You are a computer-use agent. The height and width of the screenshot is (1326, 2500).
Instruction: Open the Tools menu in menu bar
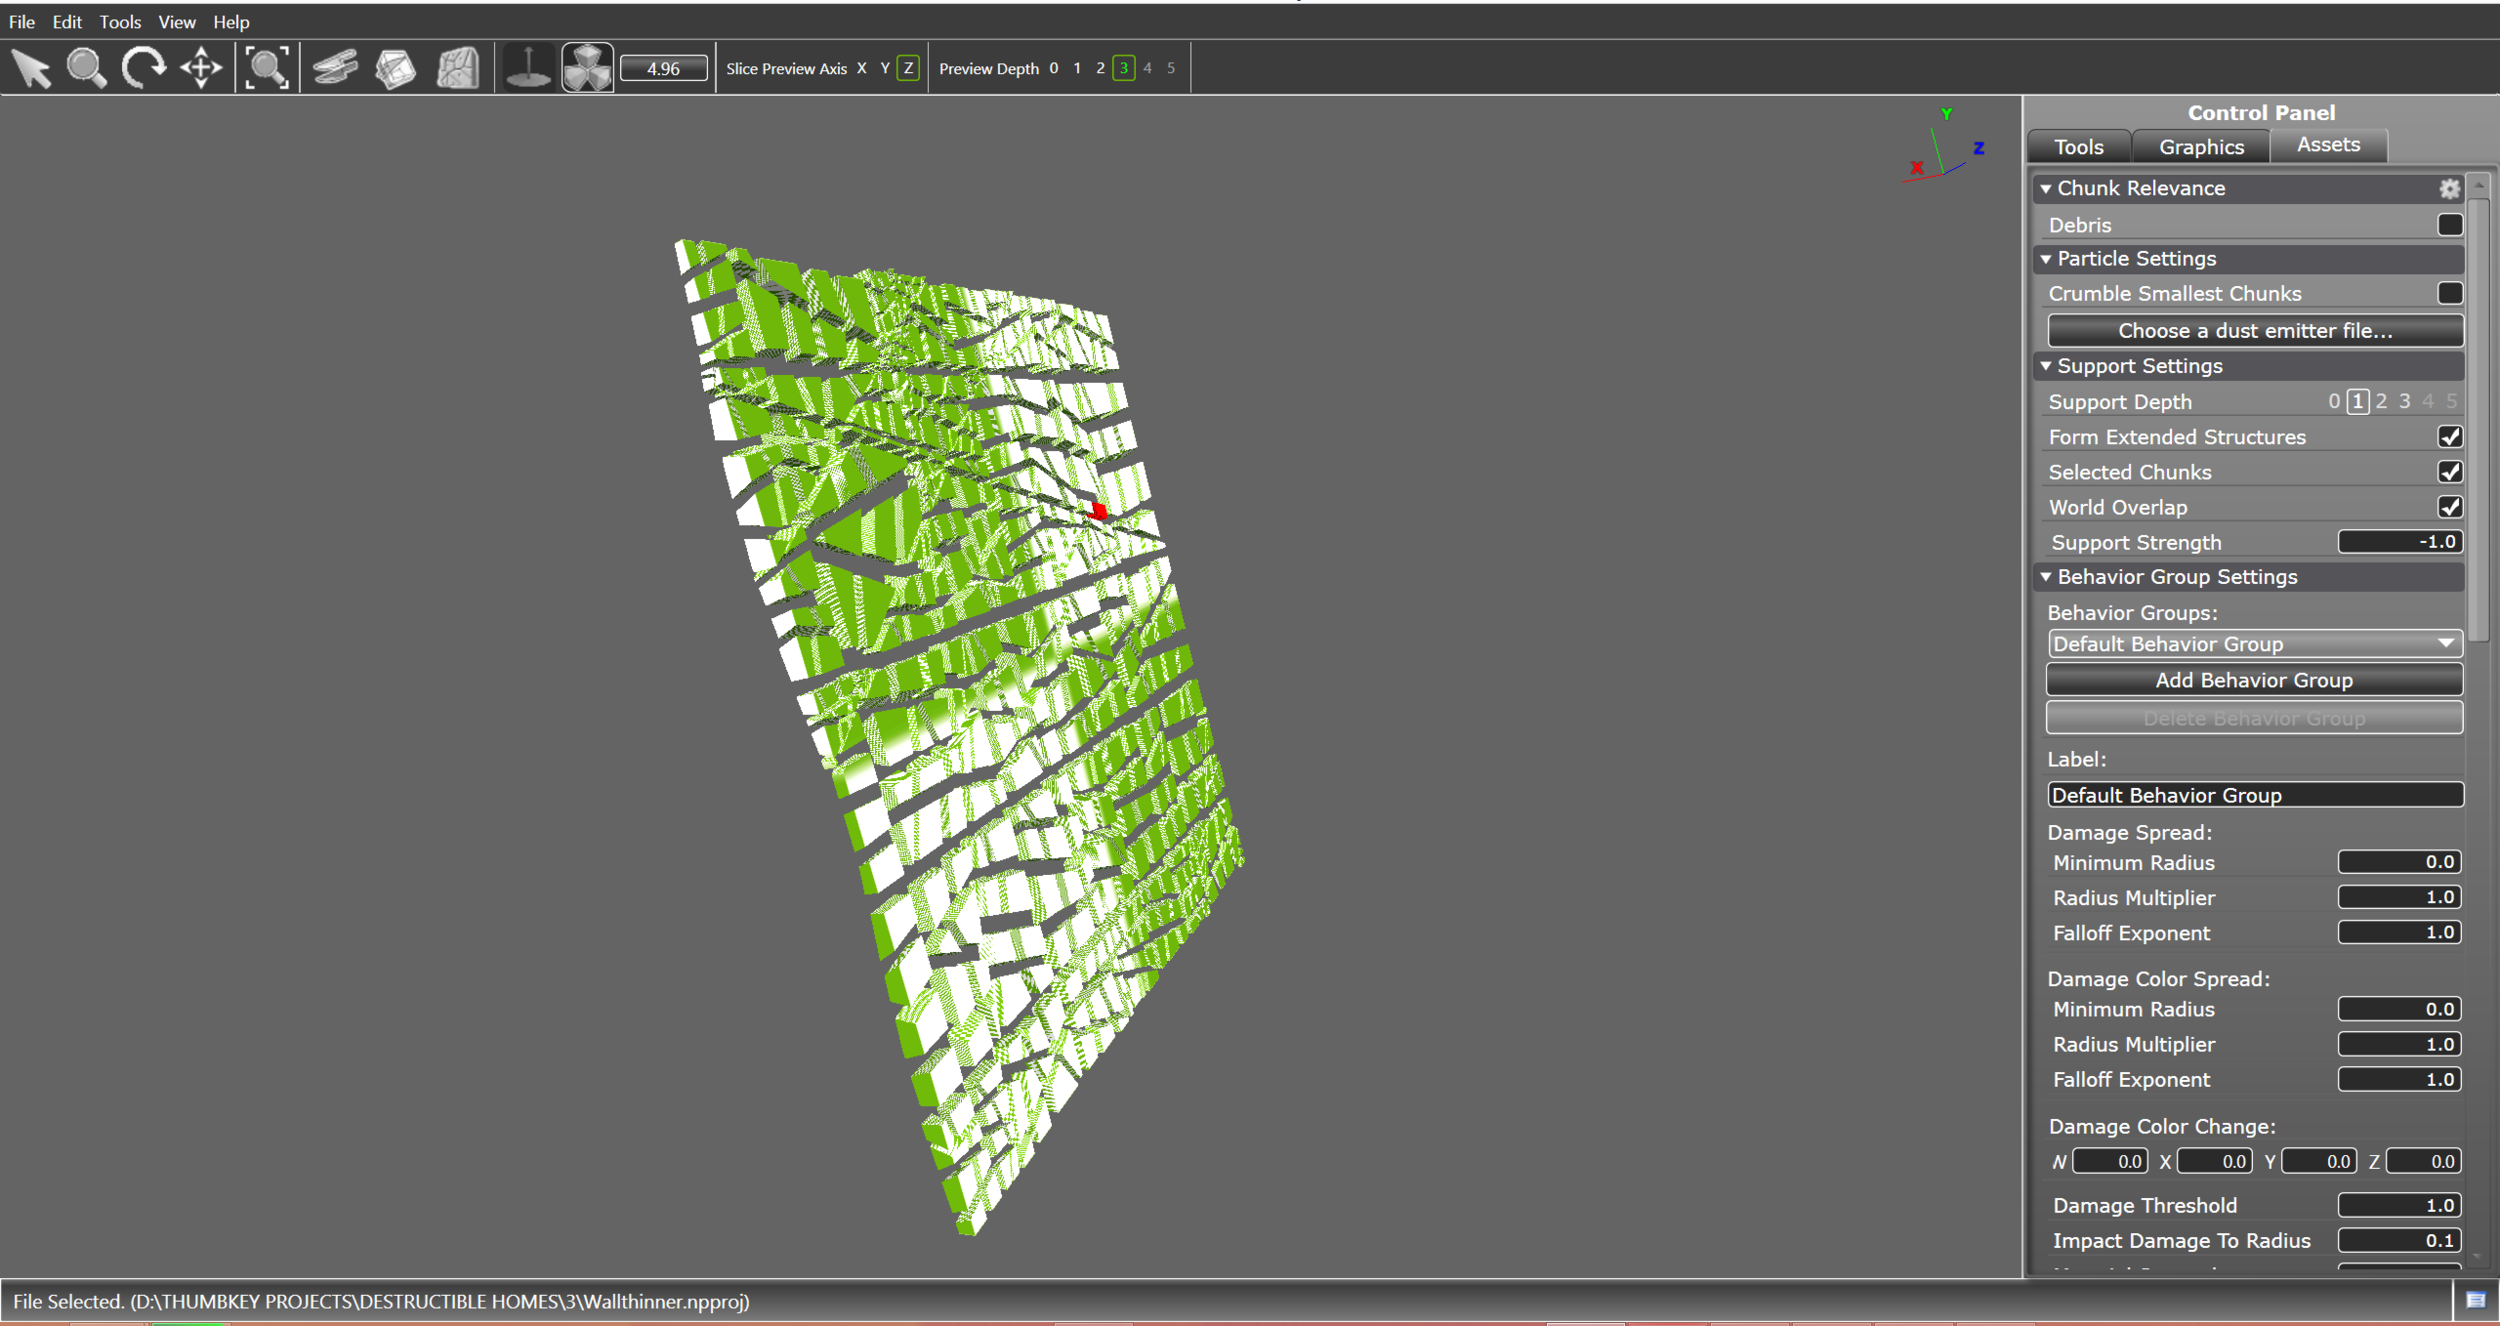click(x=120, y=22)
